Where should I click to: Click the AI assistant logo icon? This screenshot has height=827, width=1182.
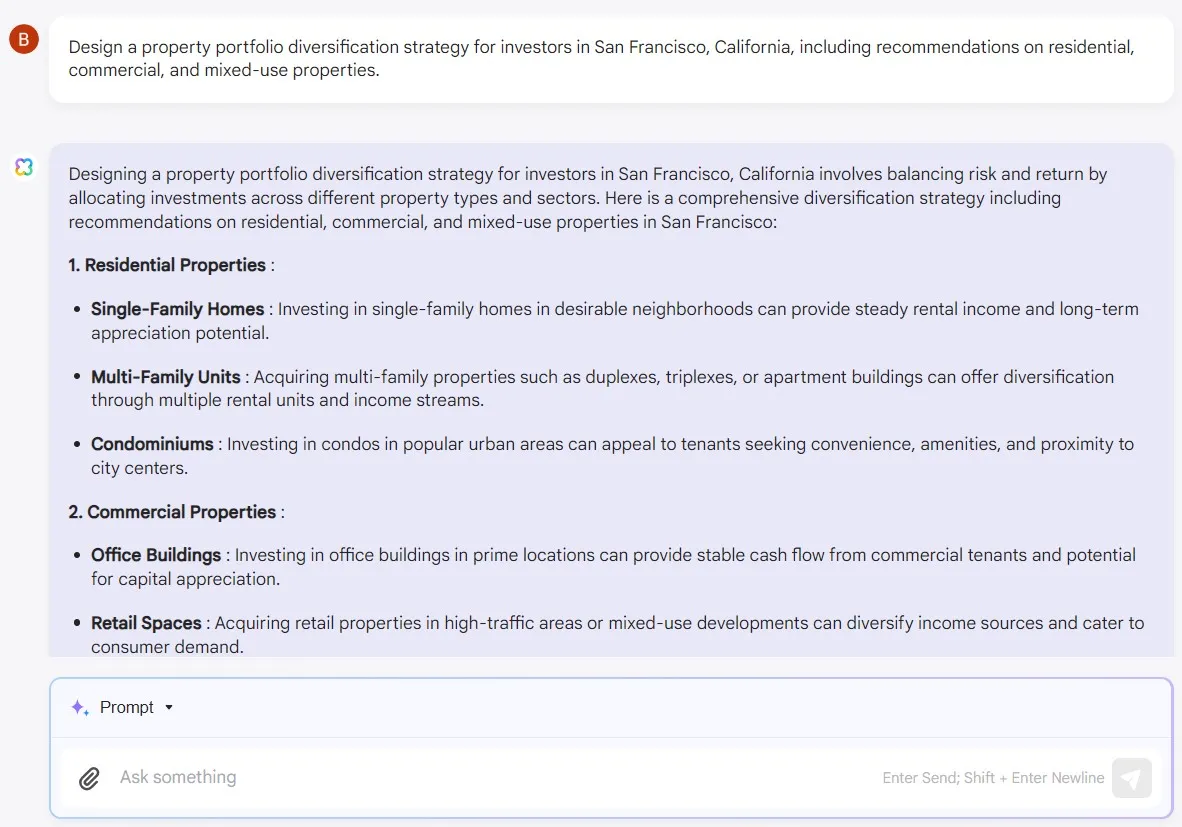pyautogui.click(x=24, y=167)
